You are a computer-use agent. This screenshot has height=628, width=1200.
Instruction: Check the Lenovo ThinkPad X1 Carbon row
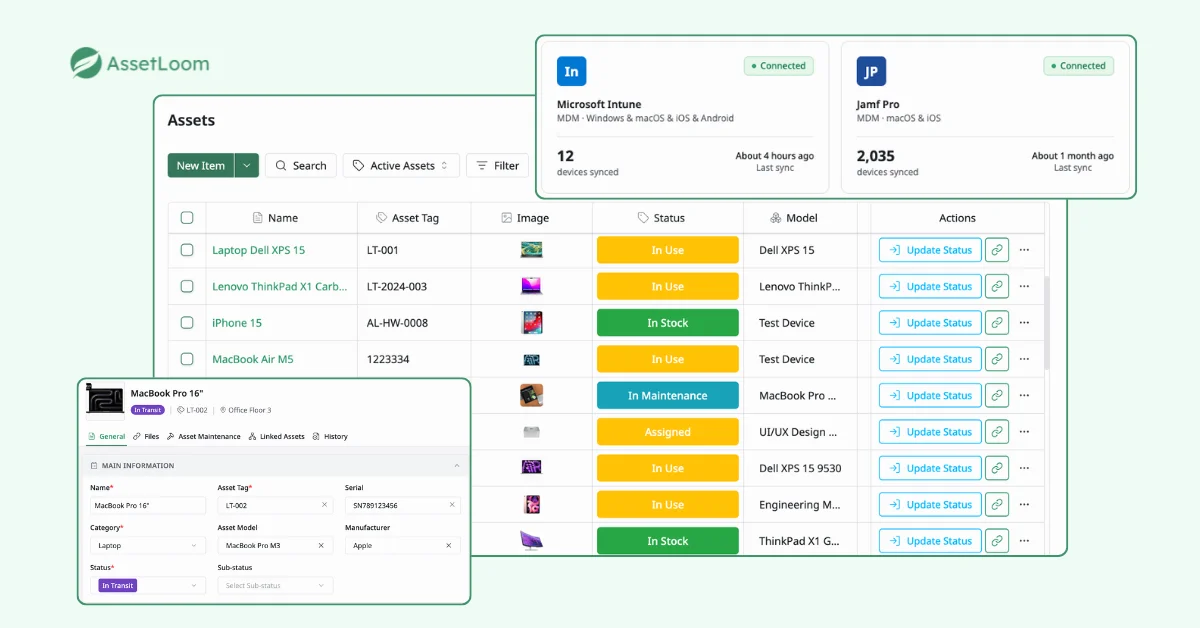tap(187, 286)
